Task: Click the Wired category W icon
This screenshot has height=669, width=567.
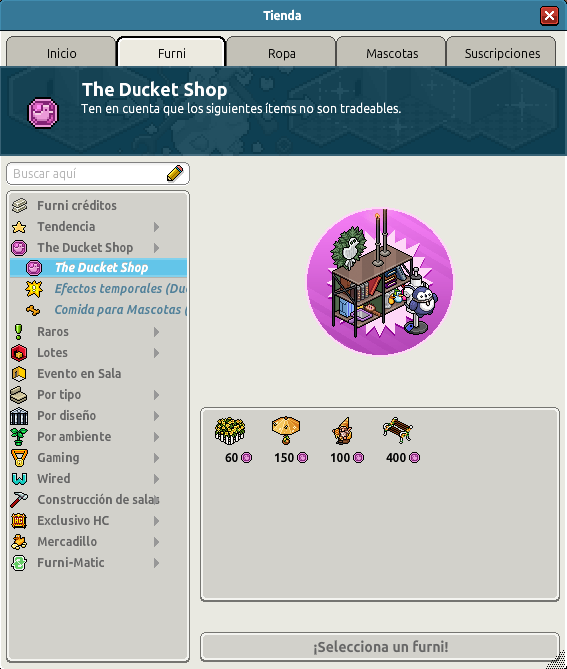Action: [19, 479]
